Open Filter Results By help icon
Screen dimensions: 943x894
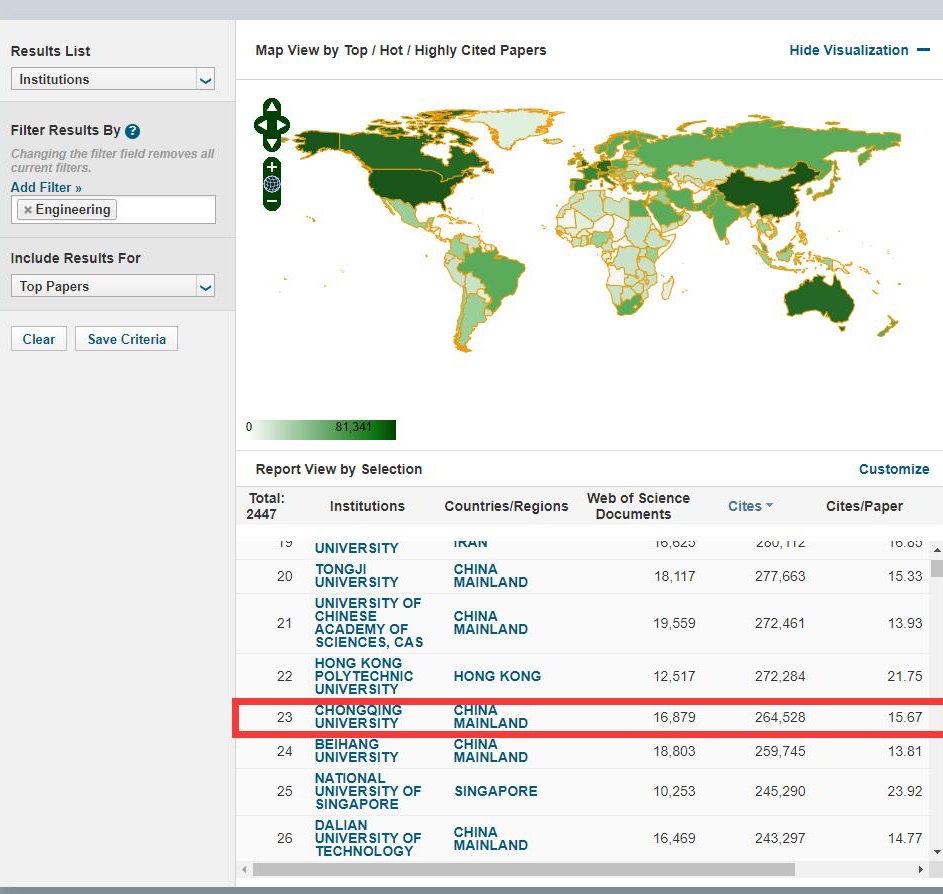point(133,131)
